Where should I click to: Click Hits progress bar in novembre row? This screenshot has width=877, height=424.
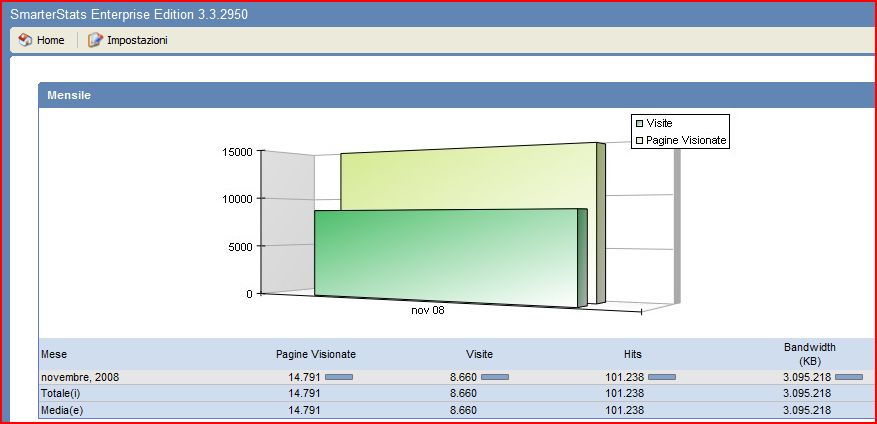[x=662, y=377]
